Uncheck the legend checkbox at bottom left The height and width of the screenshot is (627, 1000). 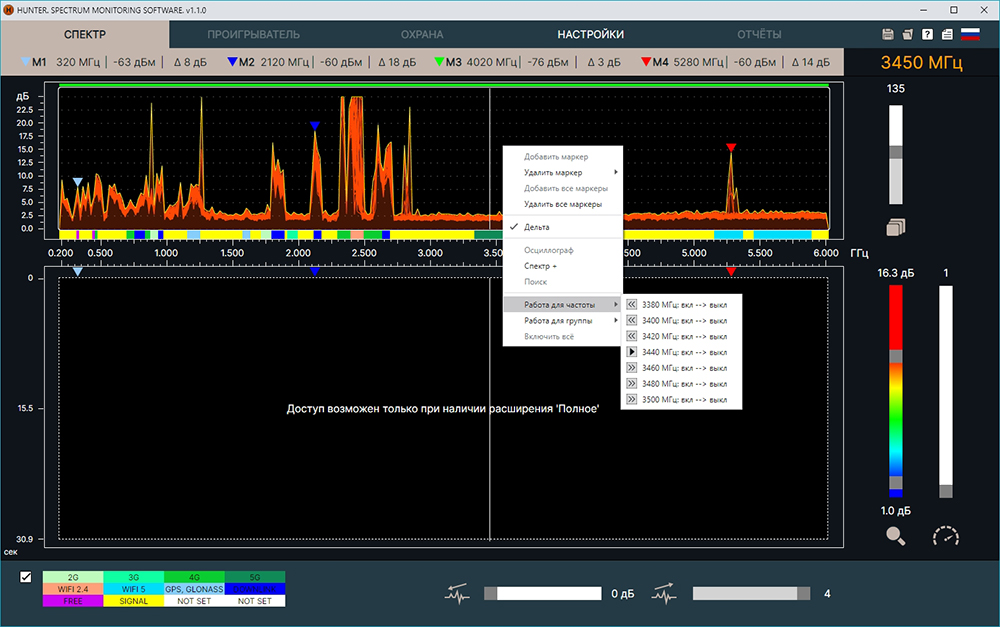pyautogui.click(x=26, y=577)
